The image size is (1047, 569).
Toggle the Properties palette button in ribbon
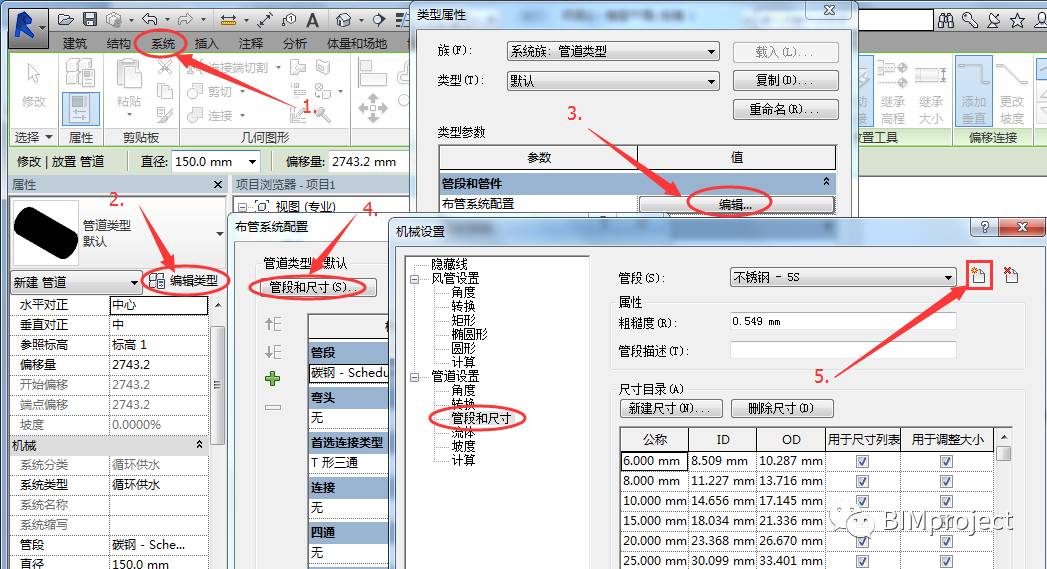pos(80,108)
